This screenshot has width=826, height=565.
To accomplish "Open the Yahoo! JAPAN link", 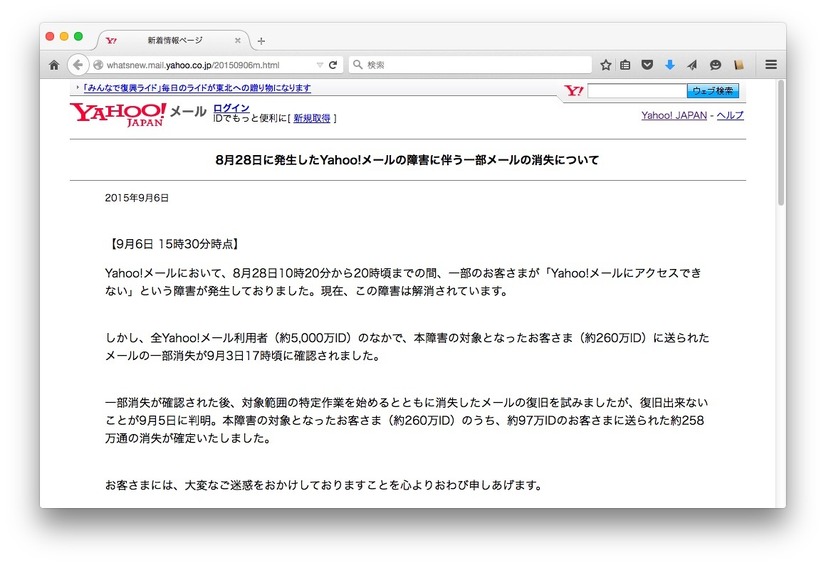I will [x=674, y=115].
